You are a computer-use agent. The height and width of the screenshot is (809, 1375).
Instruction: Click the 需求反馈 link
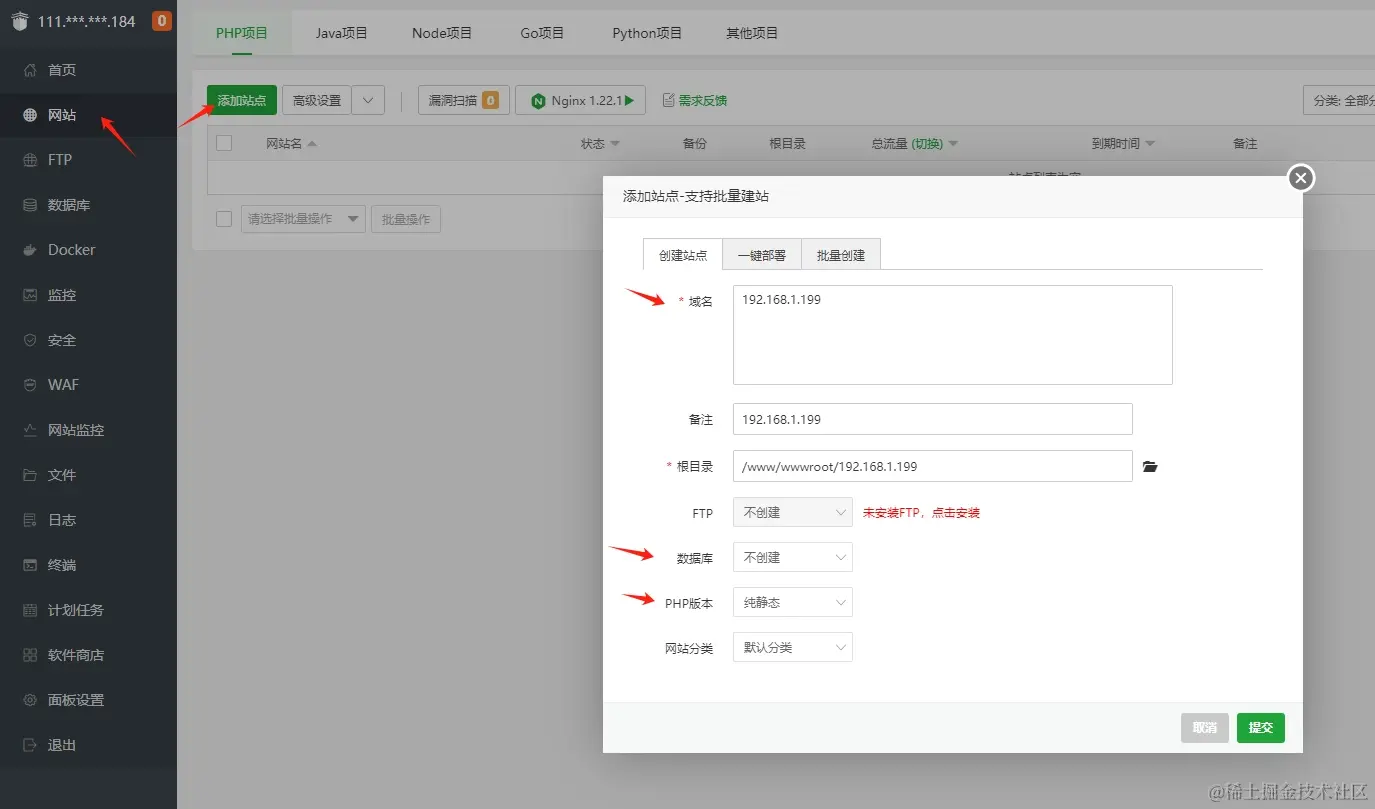point(703,100)
